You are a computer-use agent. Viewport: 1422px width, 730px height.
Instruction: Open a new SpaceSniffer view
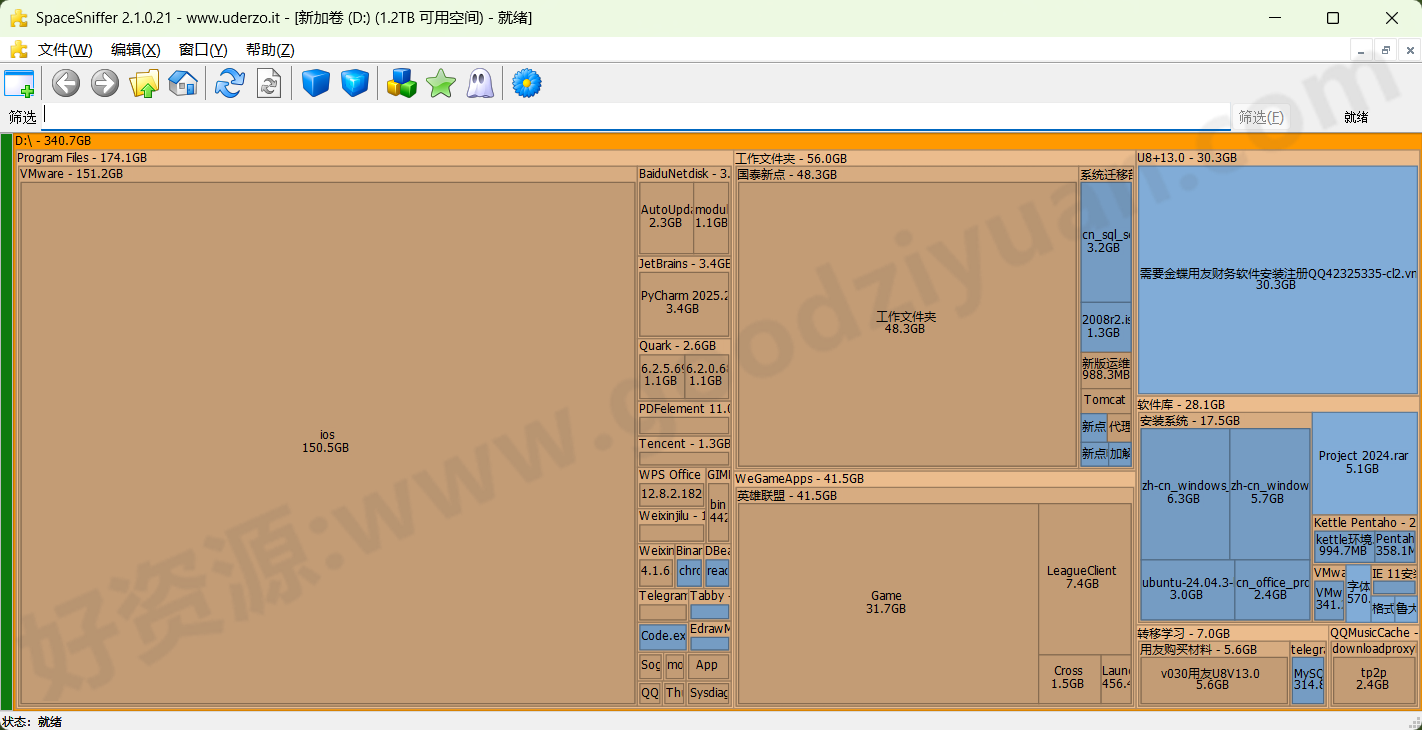(18, 83)
